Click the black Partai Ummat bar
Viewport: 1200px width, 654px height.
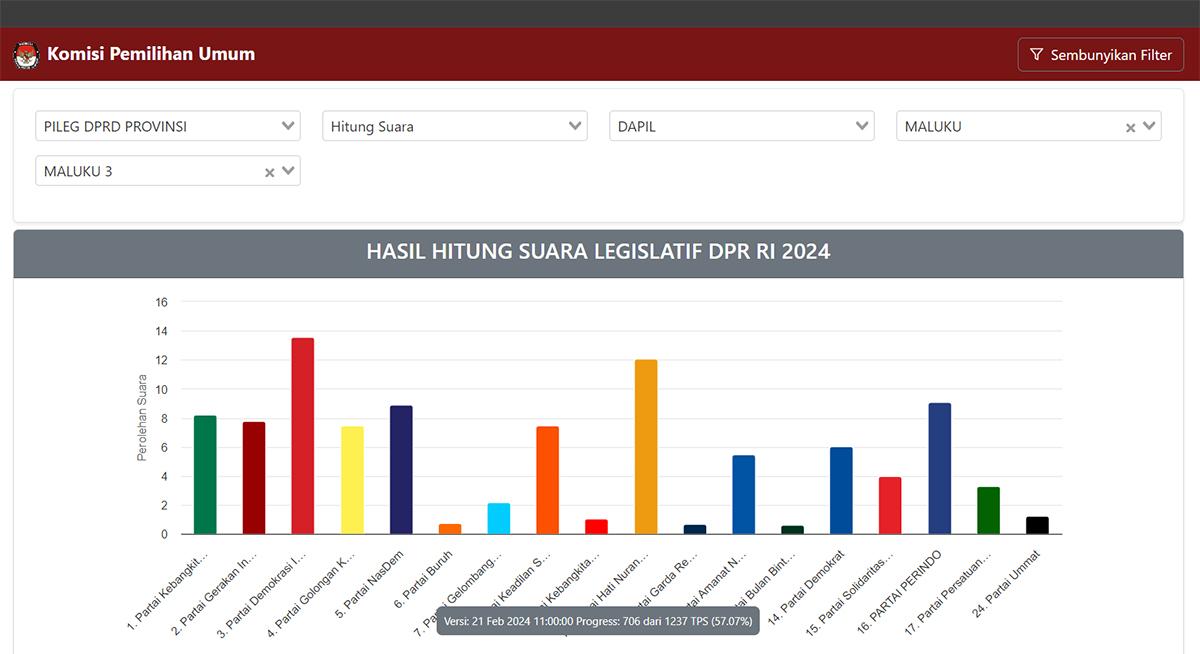[x=1037, y=525]
